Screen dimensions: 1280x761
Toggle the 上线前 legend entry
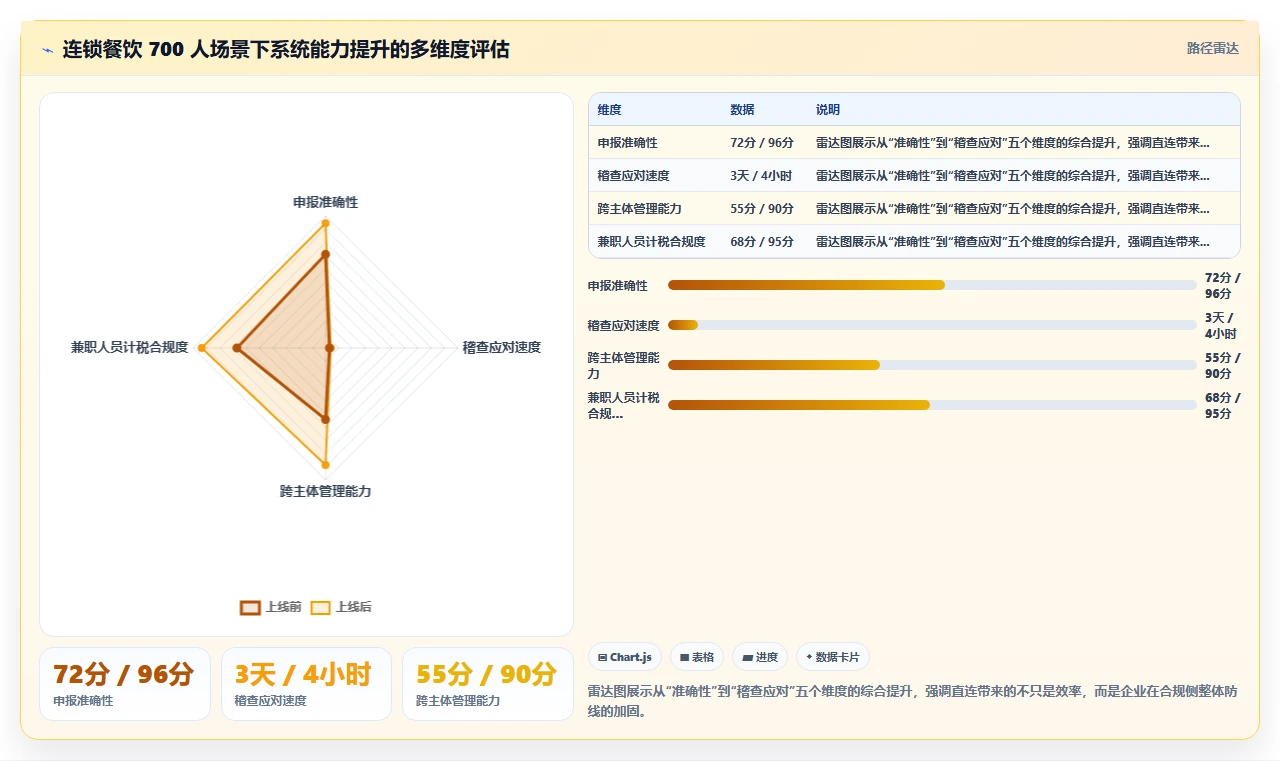[x=271, y=607]
